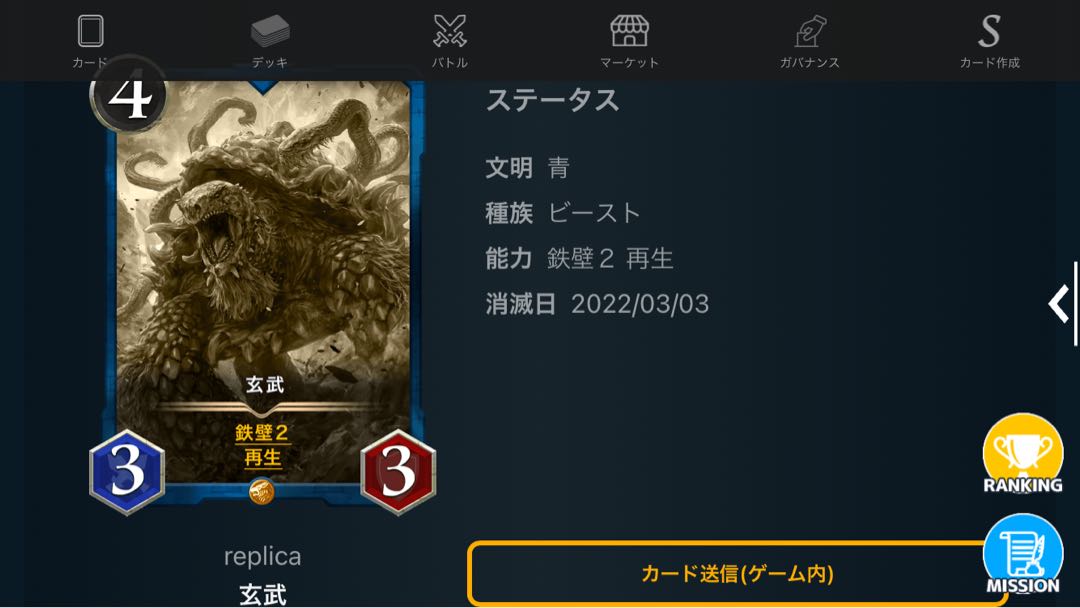The width and height of the screenshot is (1080, 608).
Task: Tap the red health value 3 hexagon
Action: (x=398, y=472)
